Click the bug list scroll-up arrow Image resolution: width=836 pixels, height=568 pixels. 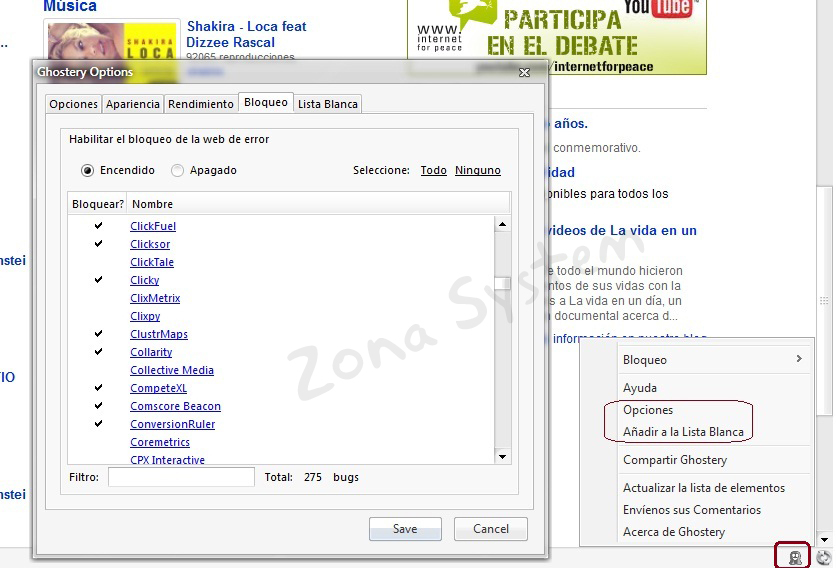pyautogui.click(x=502, y=225)
